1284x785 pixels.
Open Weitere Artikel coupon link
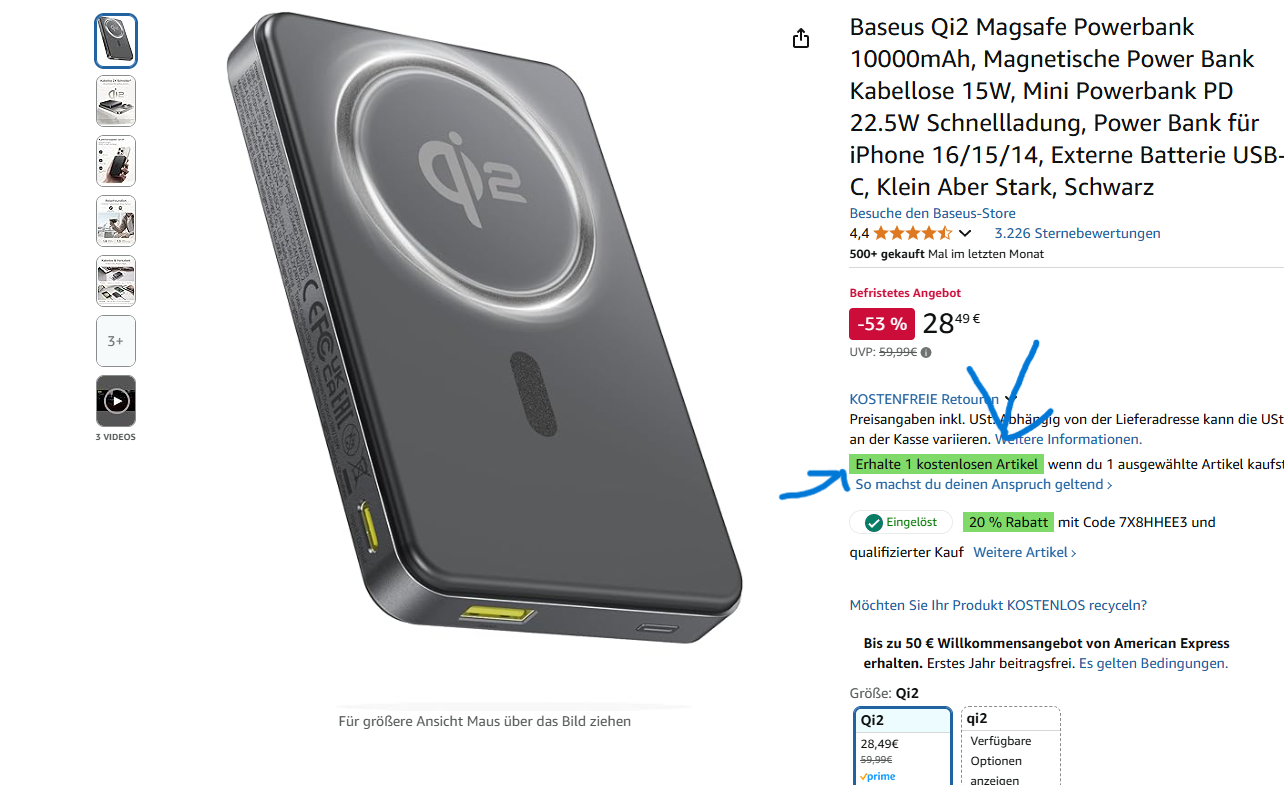pos(1025,552)
